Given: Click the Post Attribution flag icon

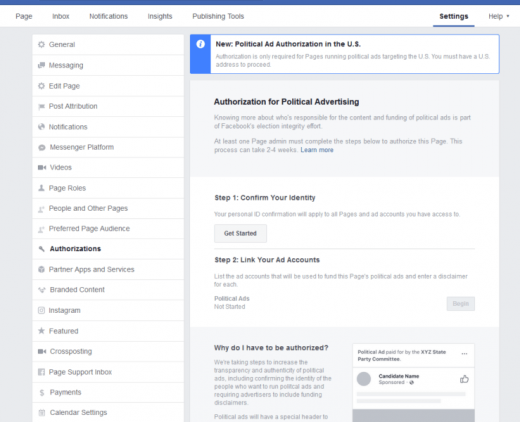Looking at the screenshot, I should pyautogui.click(x=41, y=107).
